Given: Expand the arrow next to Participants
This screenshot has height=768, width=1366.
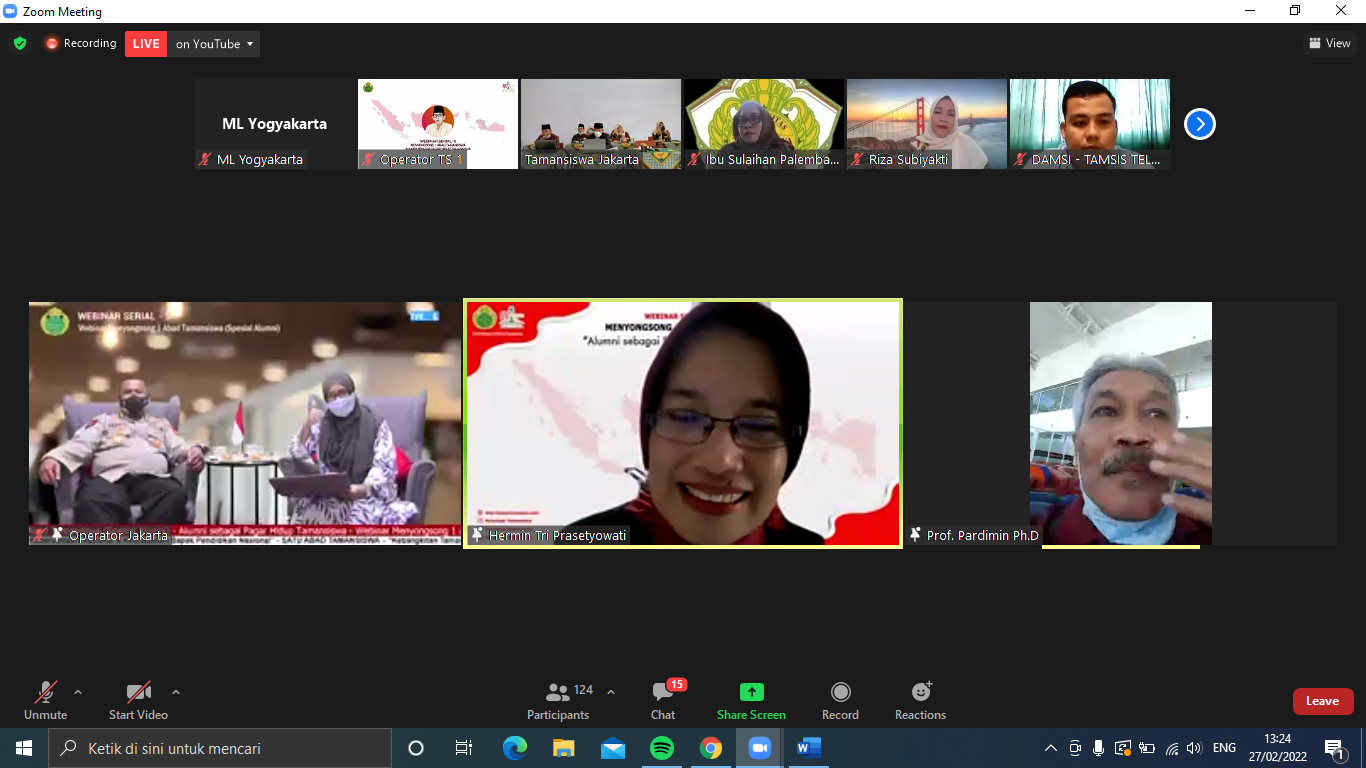Looking at the screenshot, I should point(611,692).
